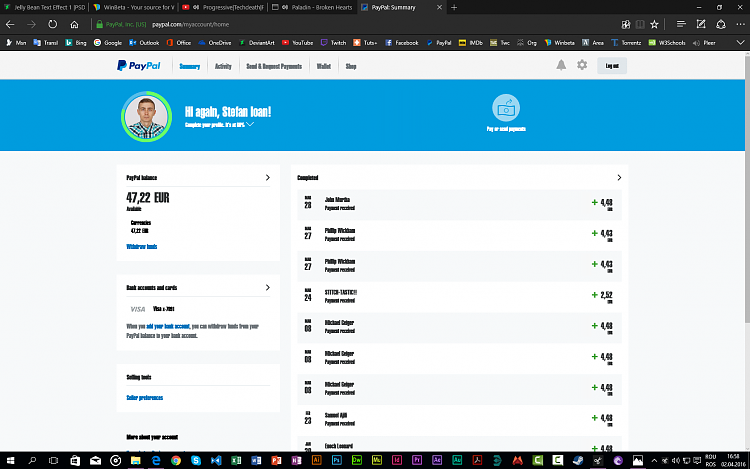Close the PayPal Summary browser tab
Viewport: 750px width, 469px height.
439,7
